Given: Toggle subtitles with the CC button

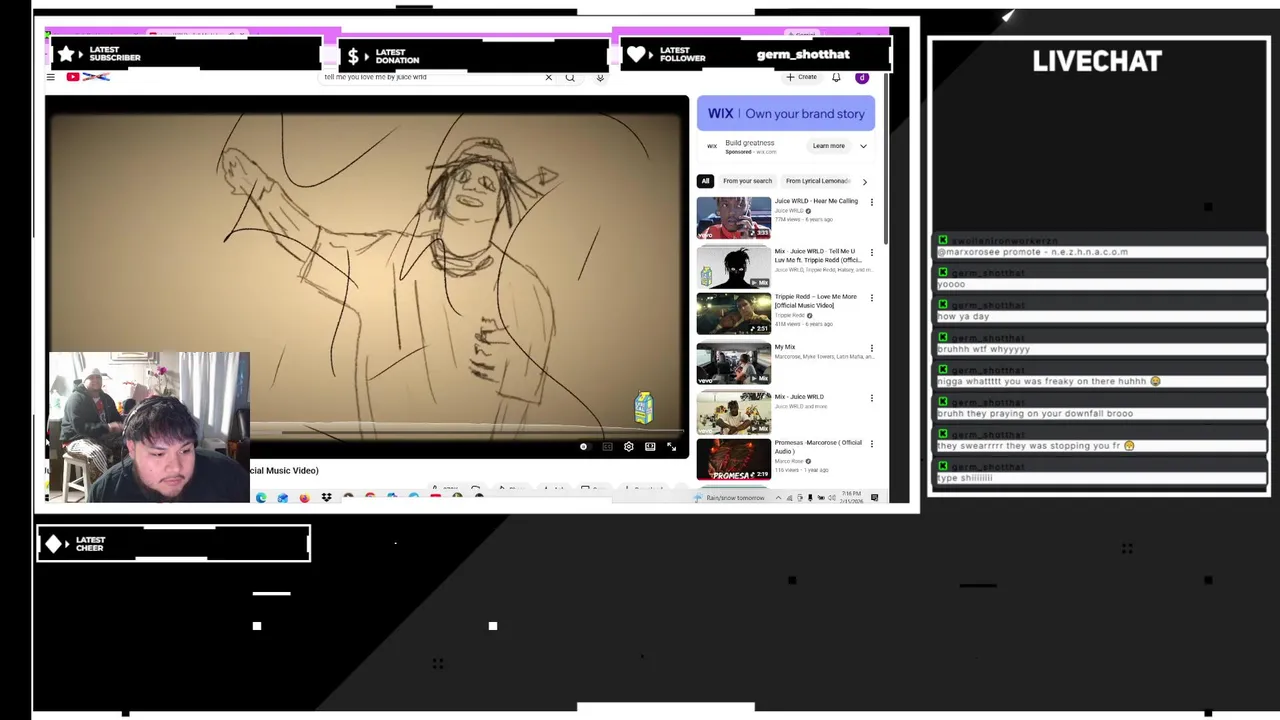Looking at the screenshot, I should [x=607, y=447].
